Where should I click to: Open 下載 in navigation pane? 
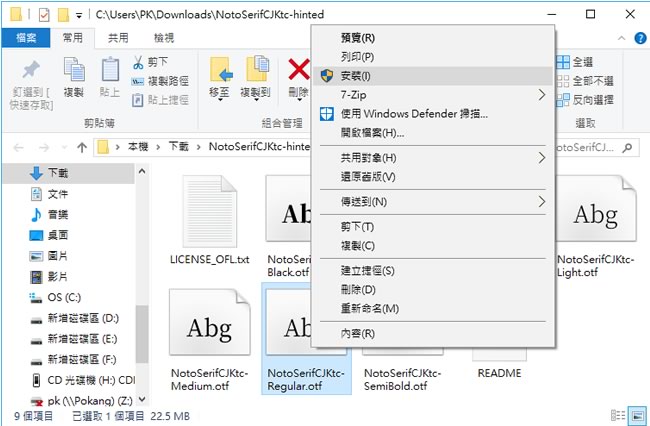pos(69,173)
